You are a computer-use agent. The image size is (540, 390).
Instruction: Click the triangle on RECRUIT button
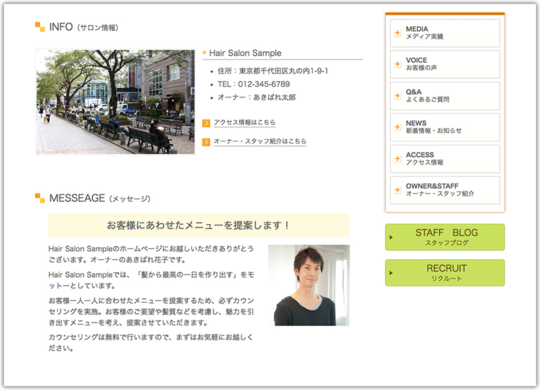pyautogui.click(x=391, y=273)
